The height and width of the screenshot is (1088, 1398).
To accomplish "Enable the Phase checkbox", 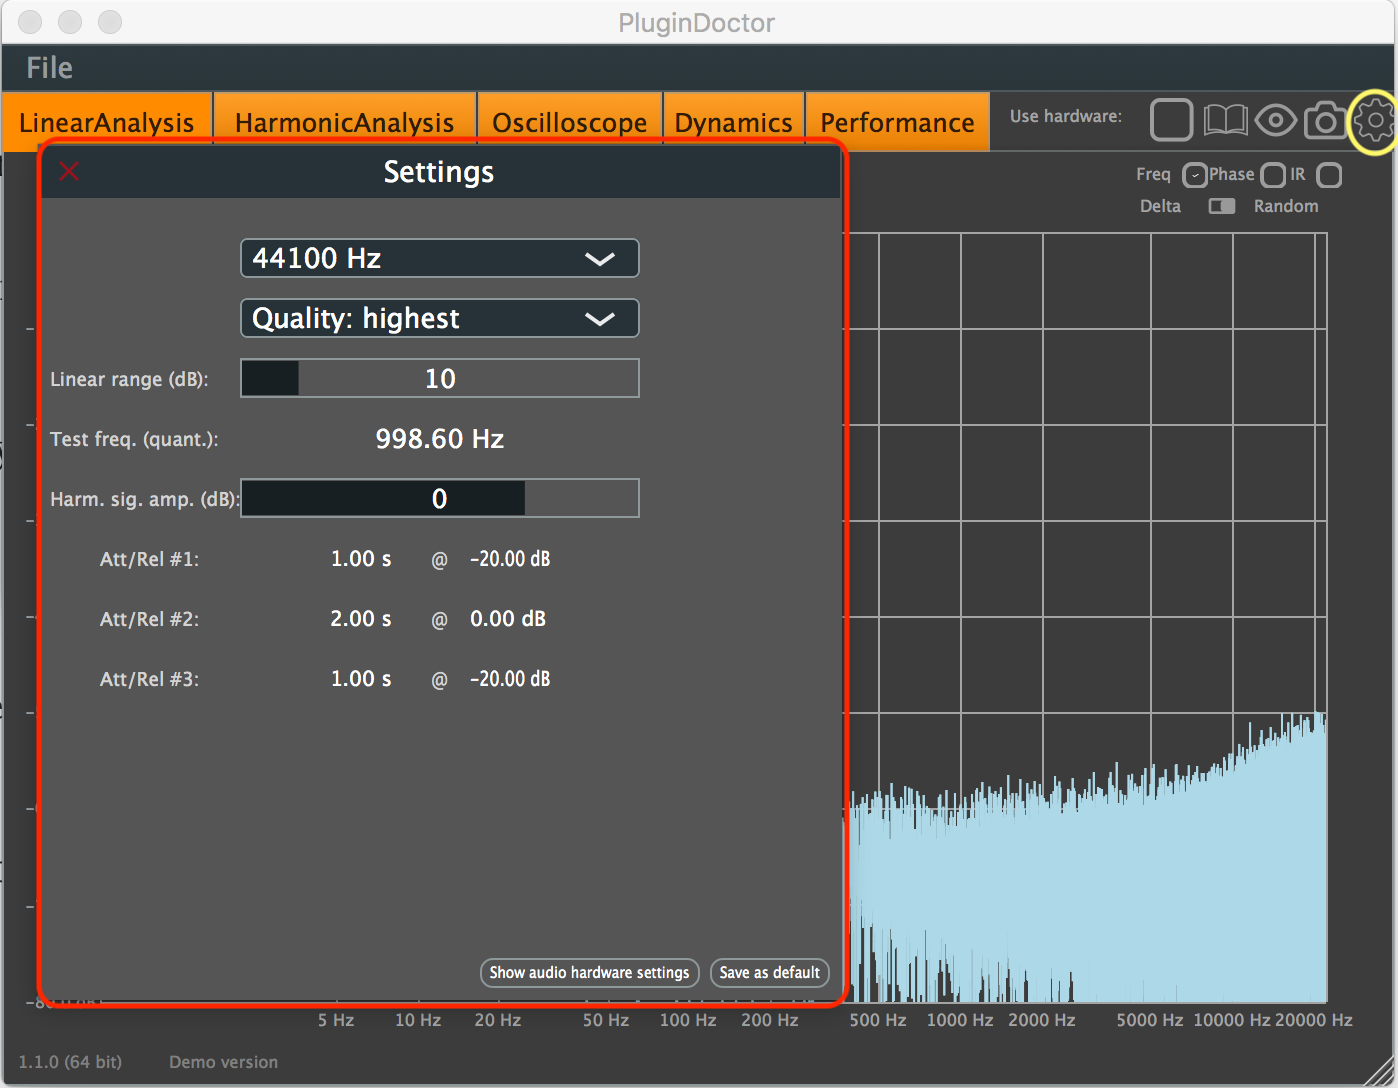I will (1272, 176).
